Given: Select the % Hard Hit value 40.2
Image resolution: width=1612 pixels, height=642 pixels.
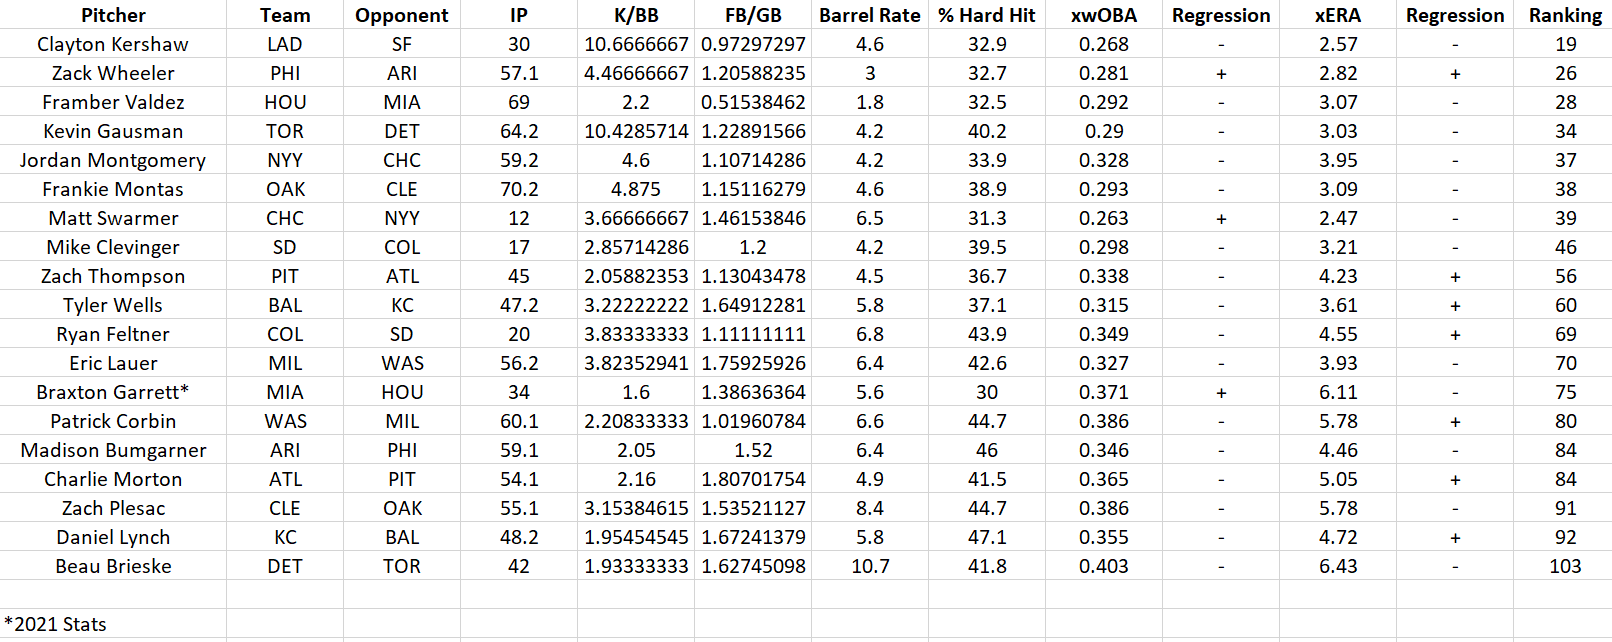Looking at the screenshot, I should tap(987, 131).
